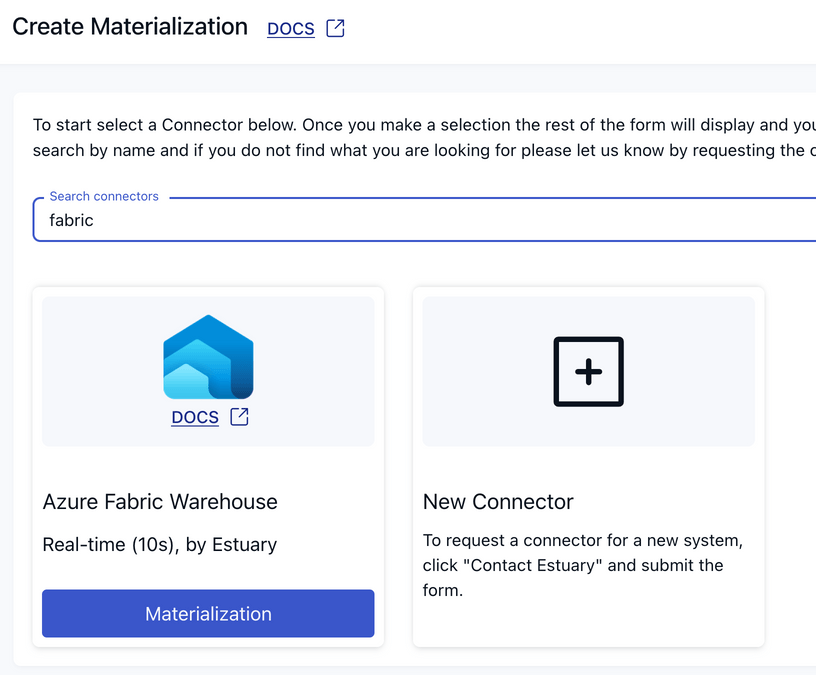Click external-link icon beside the header DOCS
816x675 pixels.
pos(336,29)
